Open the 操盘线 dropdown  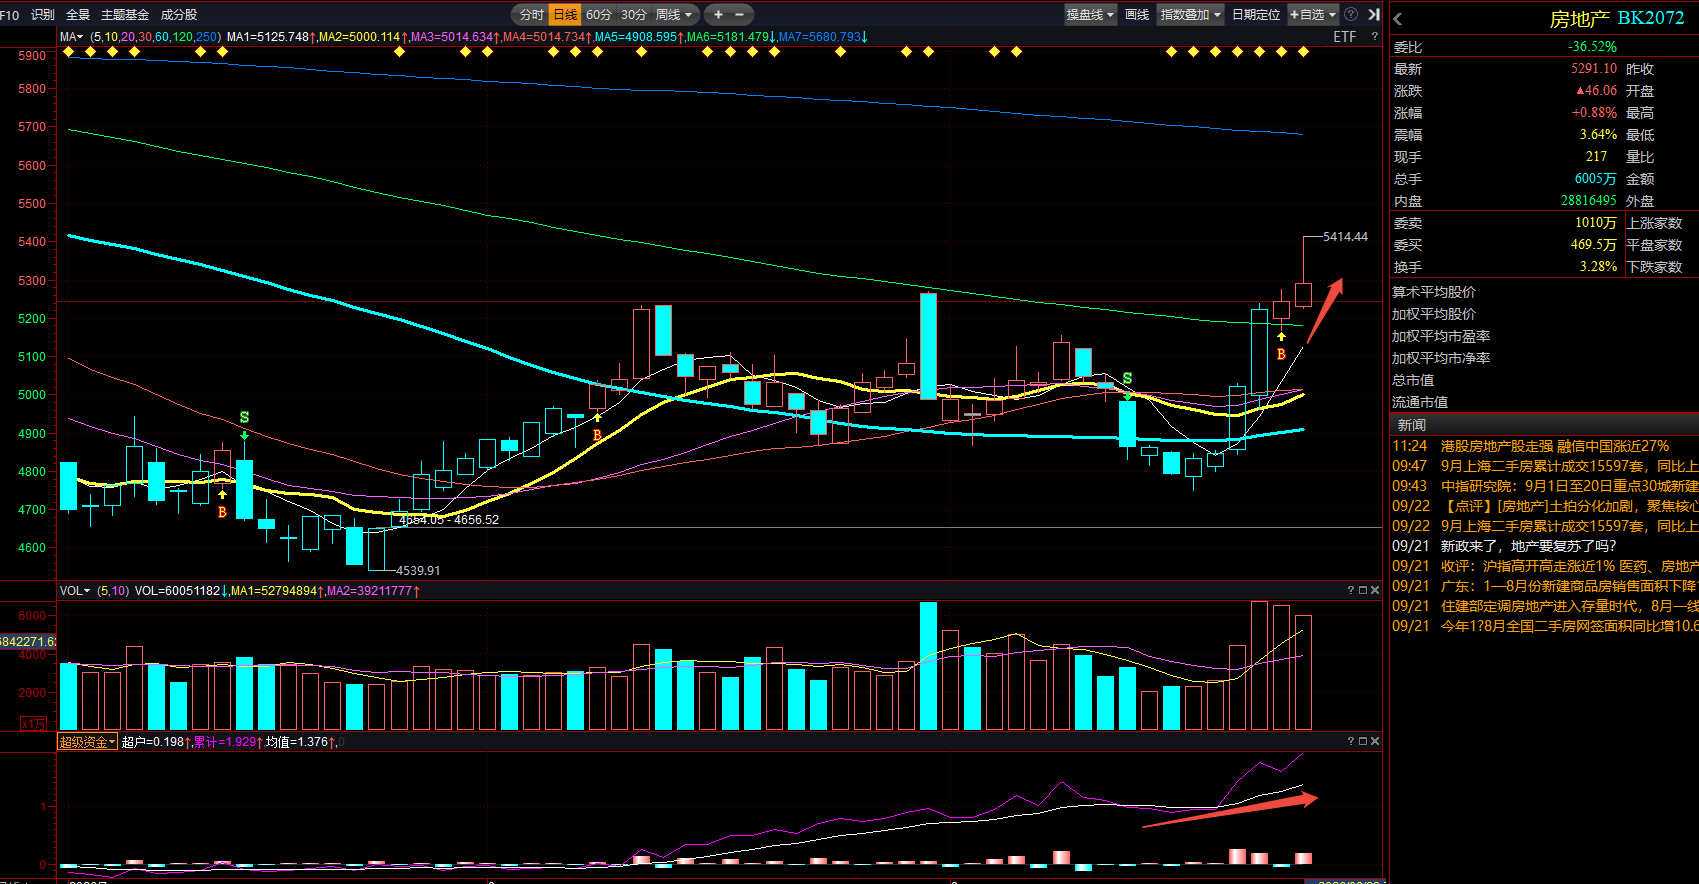click(1090, 15)
